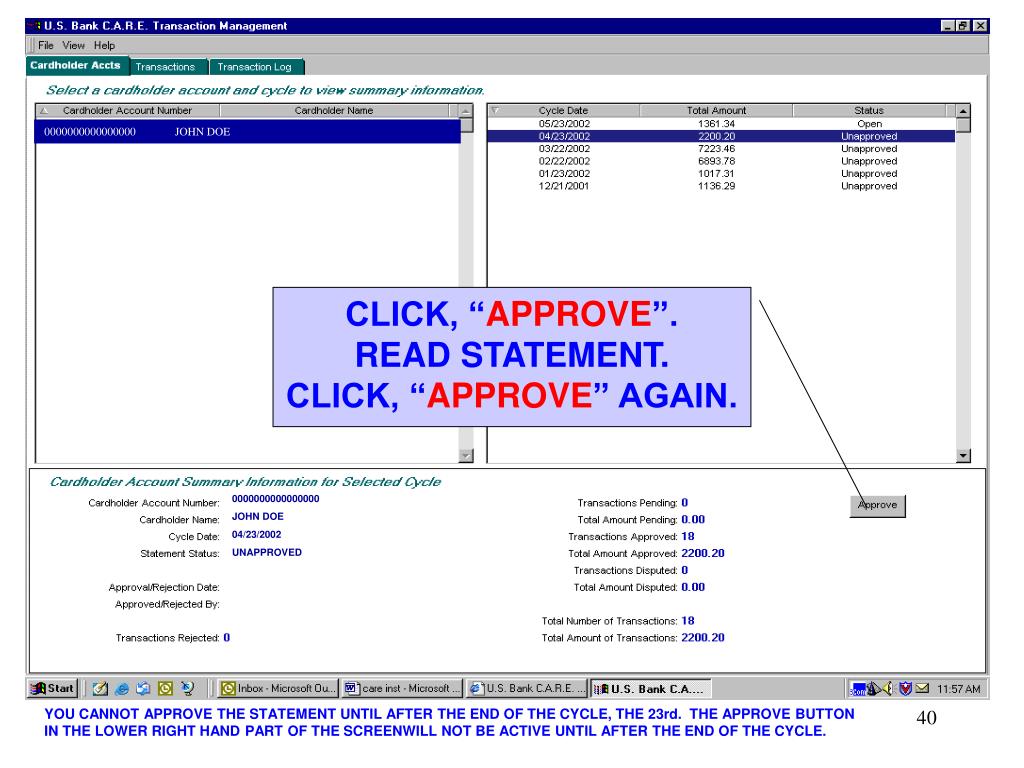Click the Cardholder Name value JOHN DOE in summary
Screen dimensions: 1024x768
coord(257,516)
